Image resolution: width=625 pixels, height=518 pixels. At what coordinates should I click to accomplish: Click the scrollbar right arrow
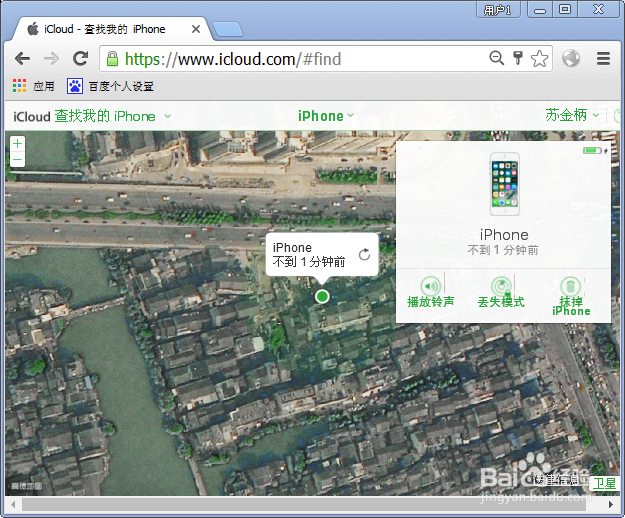(x=611, y=504)
